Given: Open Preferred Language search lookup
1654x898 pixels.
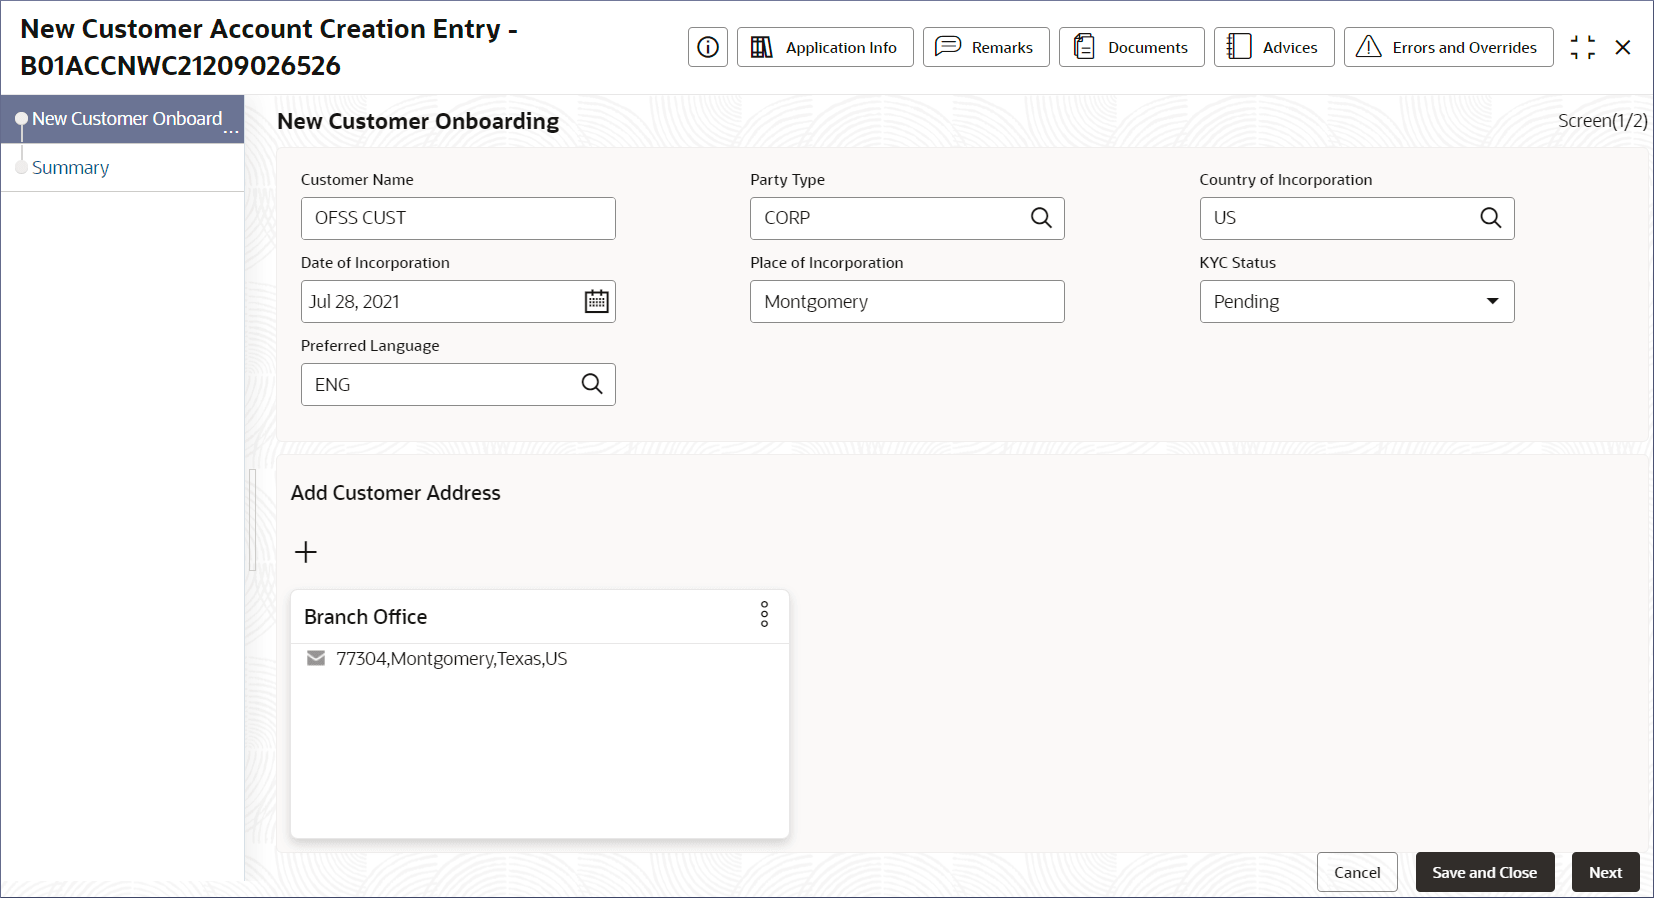Looking at the screenshot, I should (x=592, y=384).
